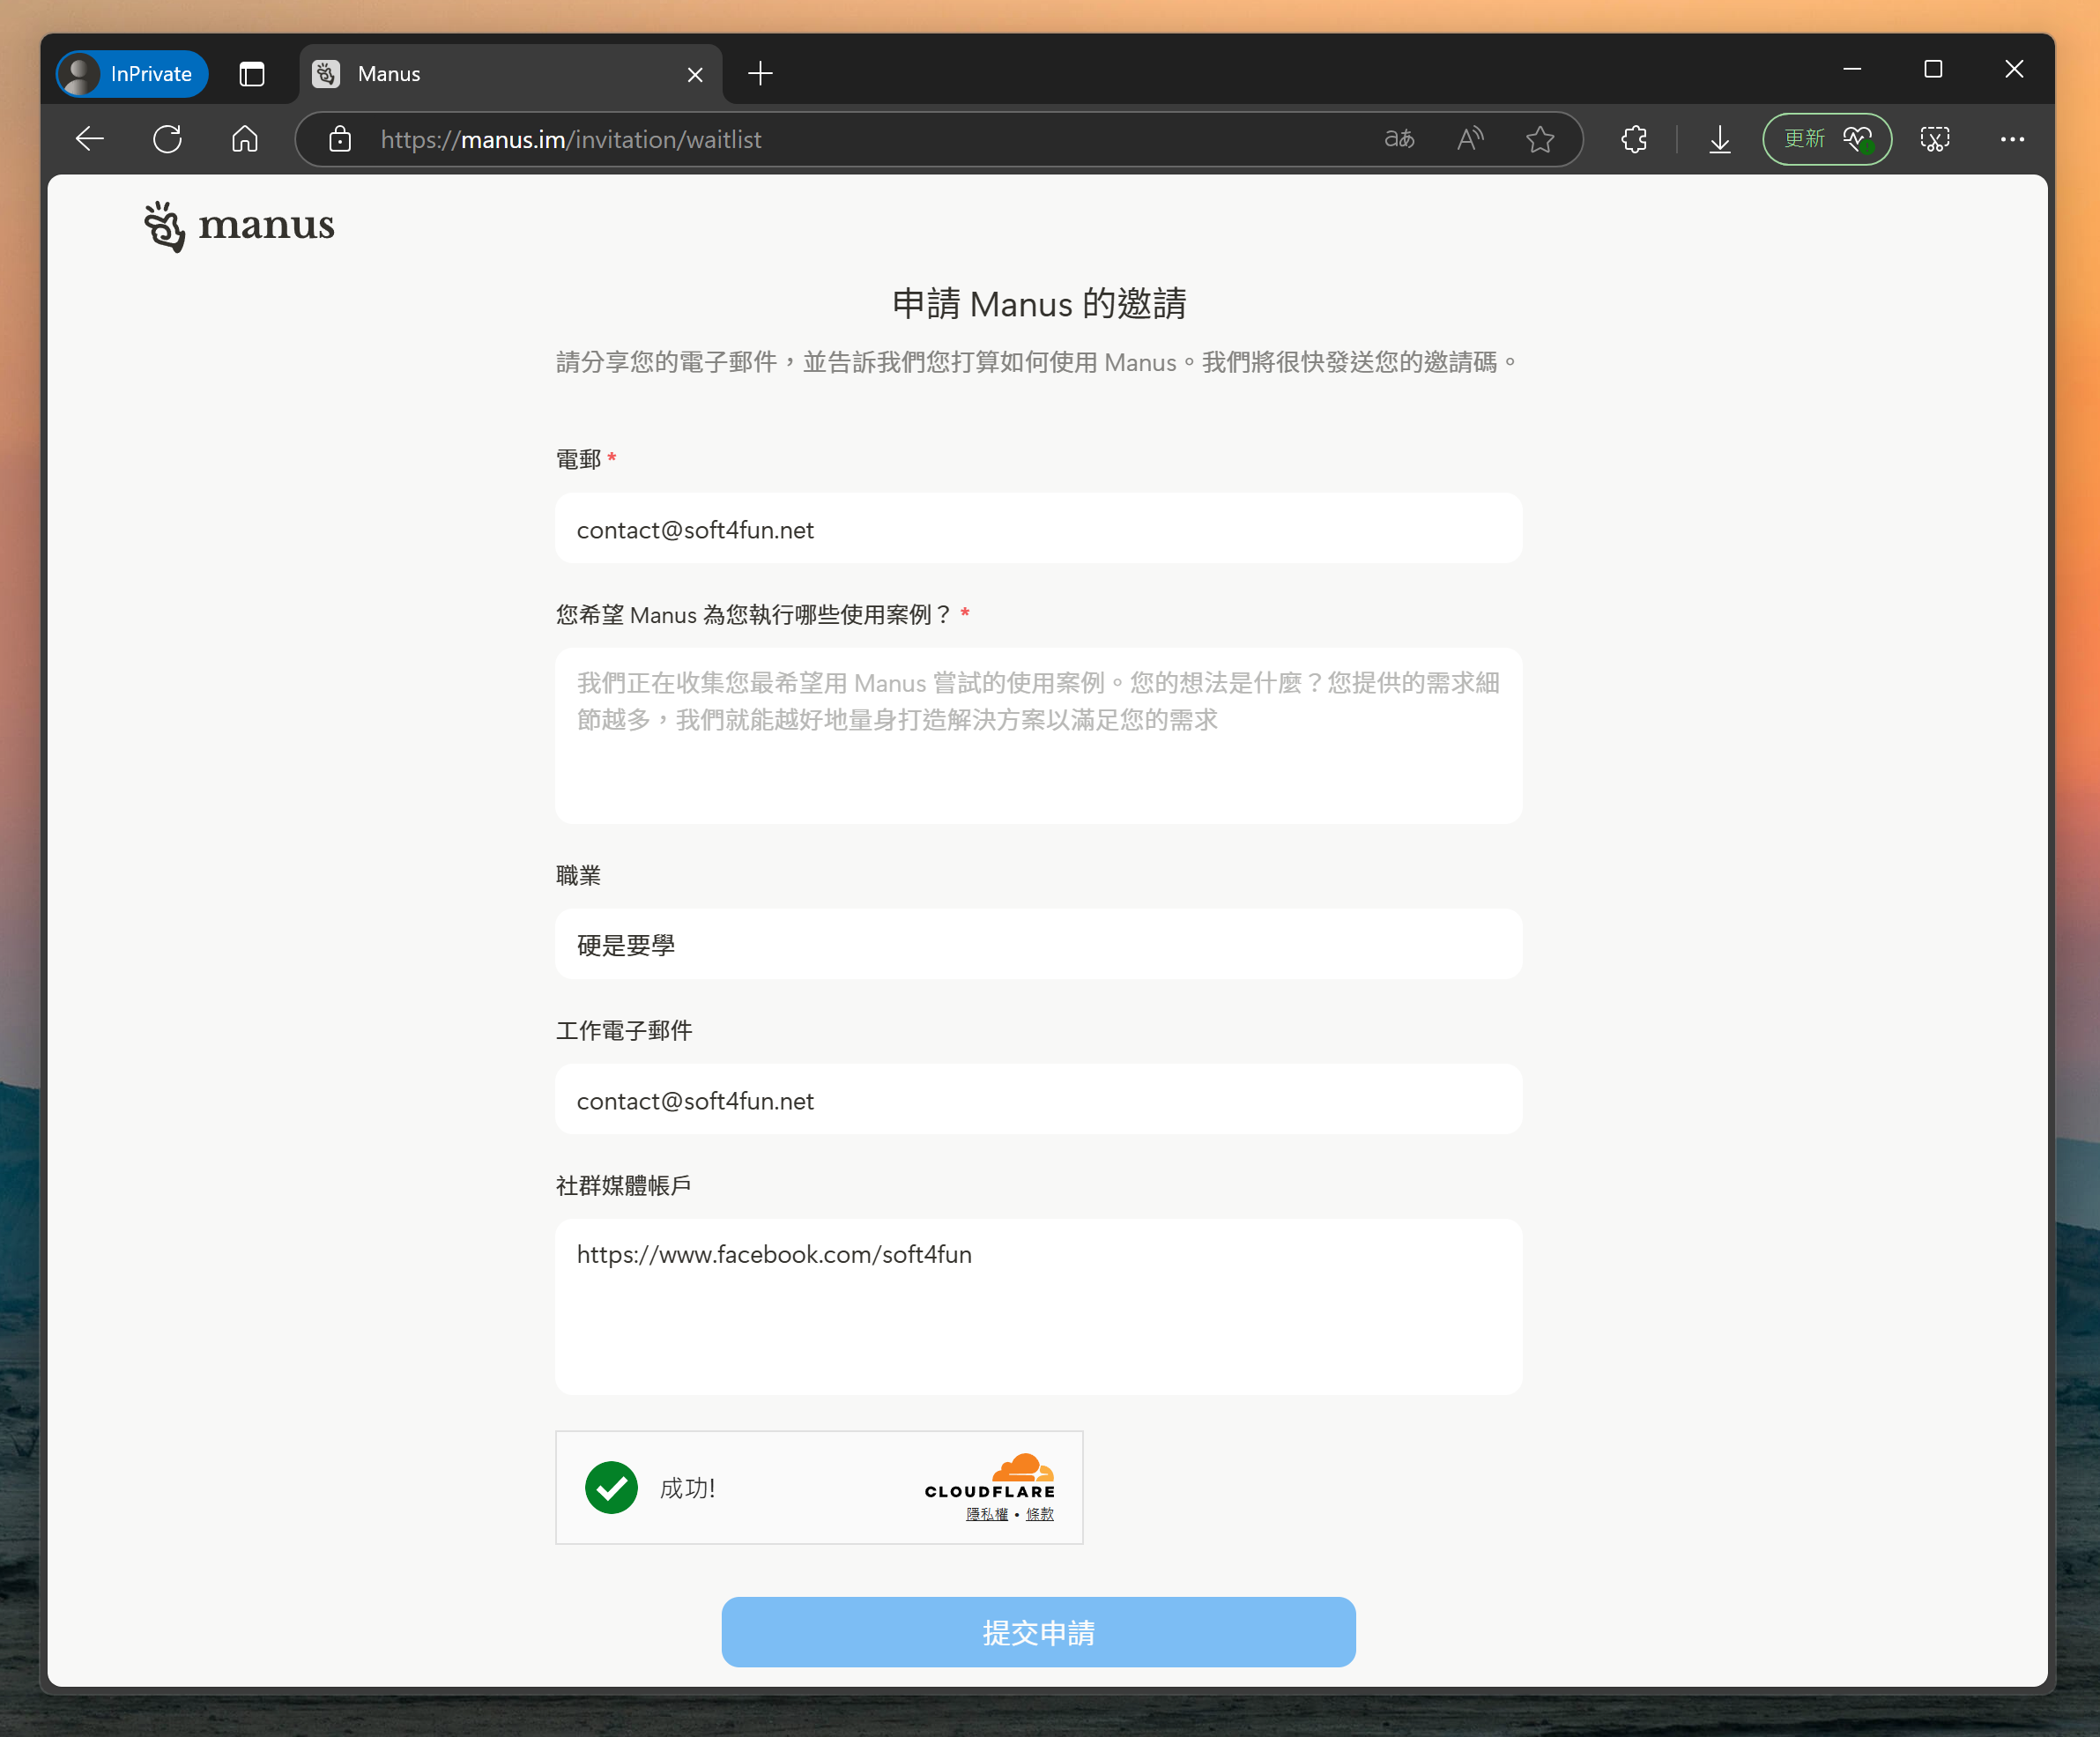Open a new tab with plus button
The height and width of the screenshot is (1737, 2100).
[760, 74]
